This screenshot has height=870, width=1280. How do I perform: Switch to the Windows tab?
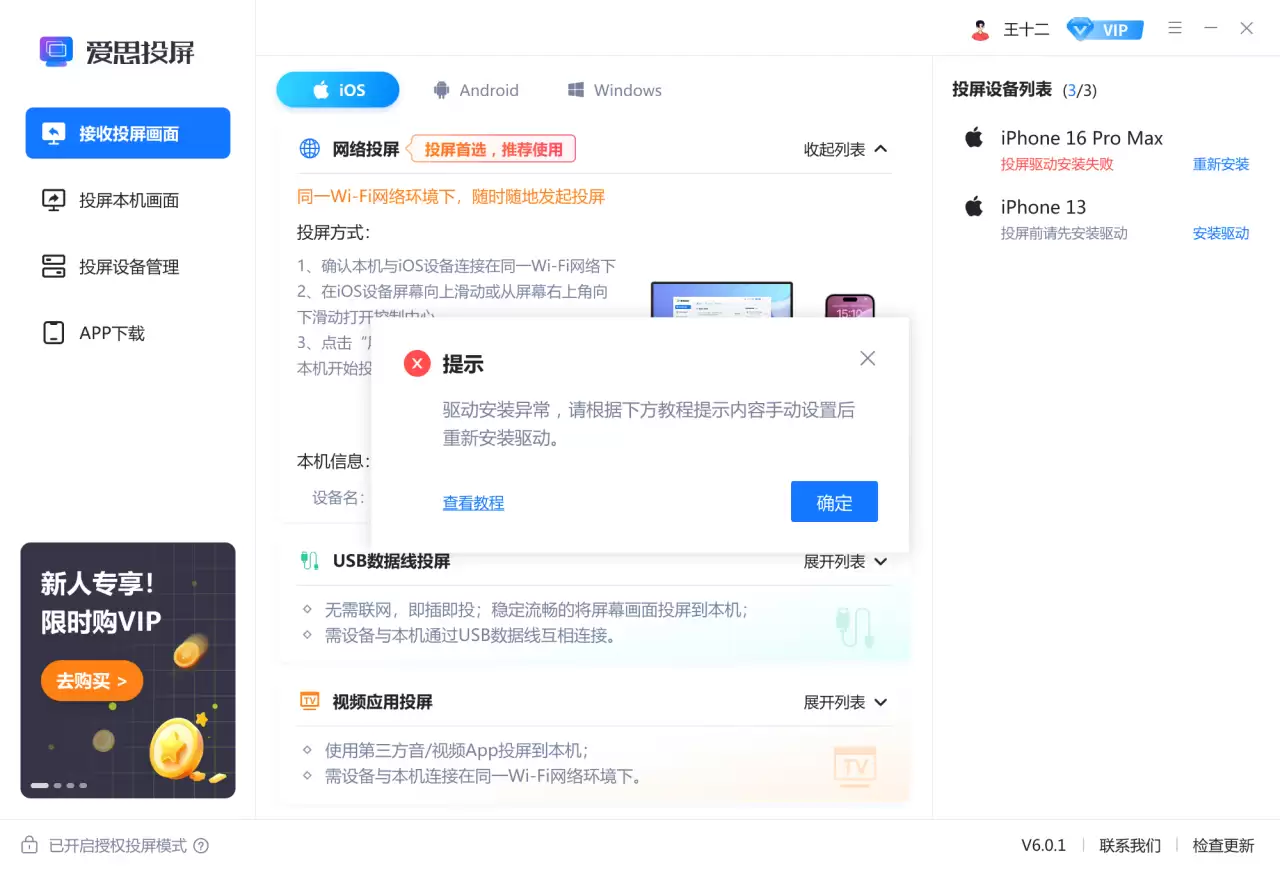613,89
